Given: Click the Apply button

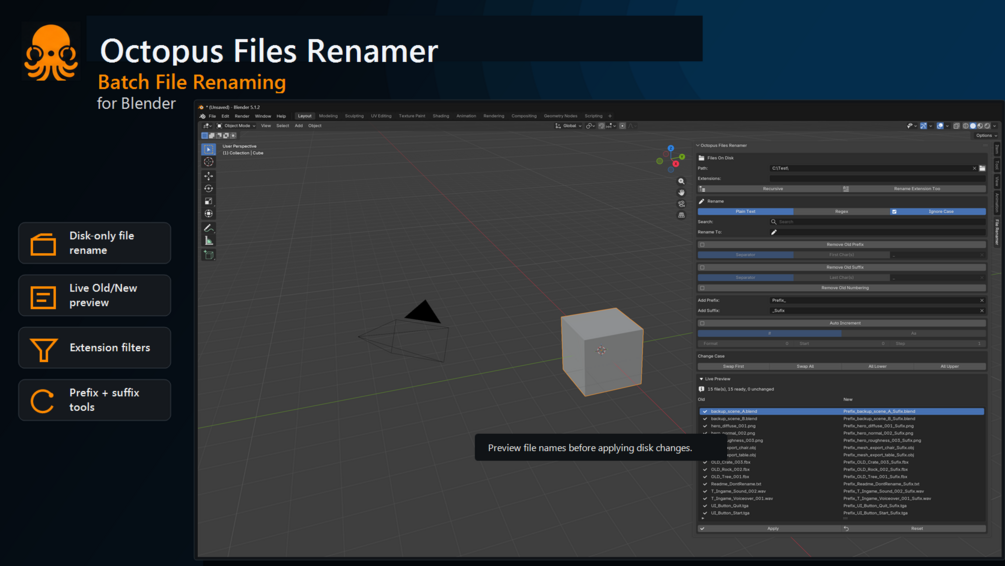Looking at the screenshot, I should (x=769, y=529).
